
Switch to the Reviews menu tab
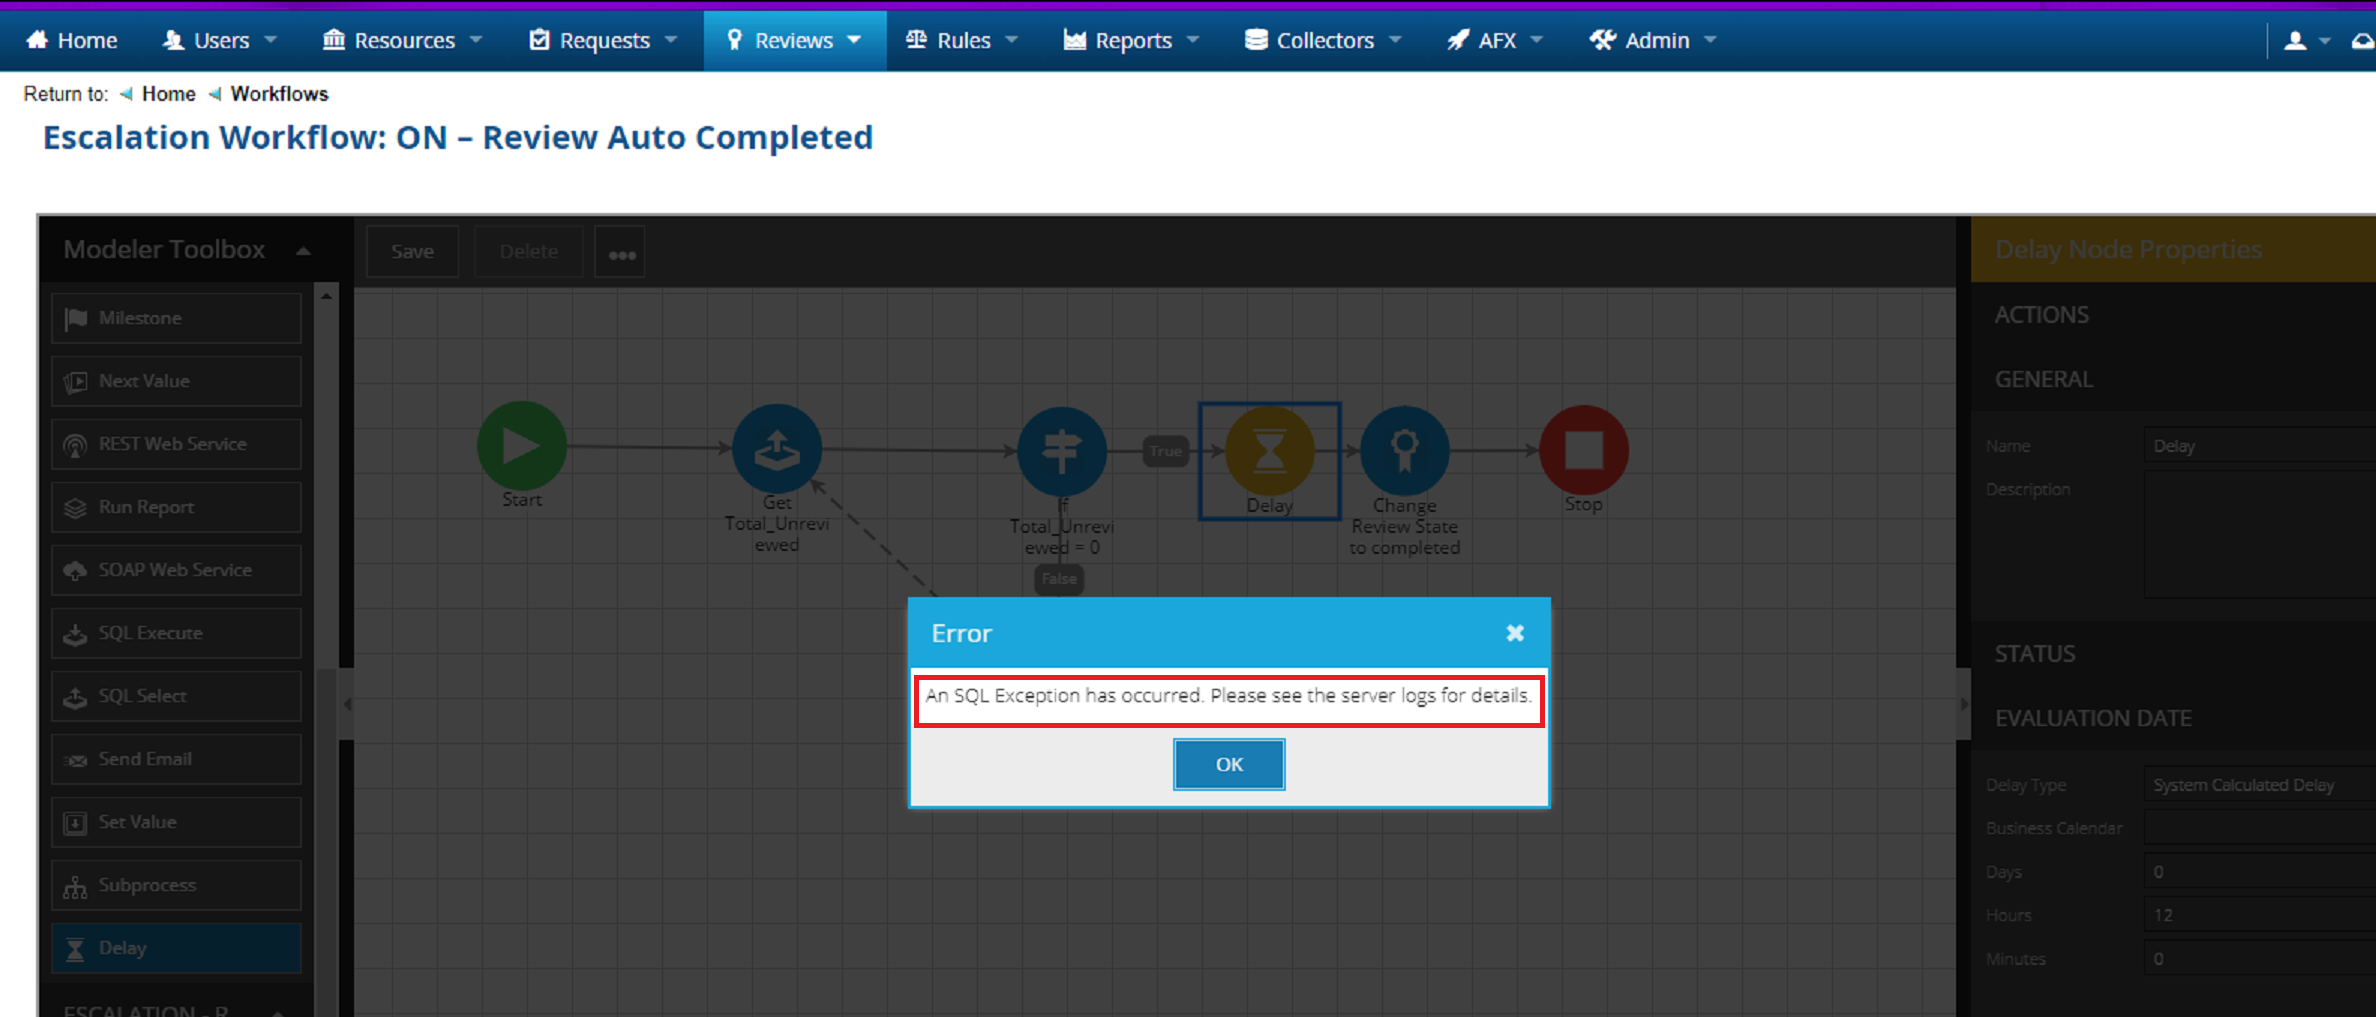[794, 40]
